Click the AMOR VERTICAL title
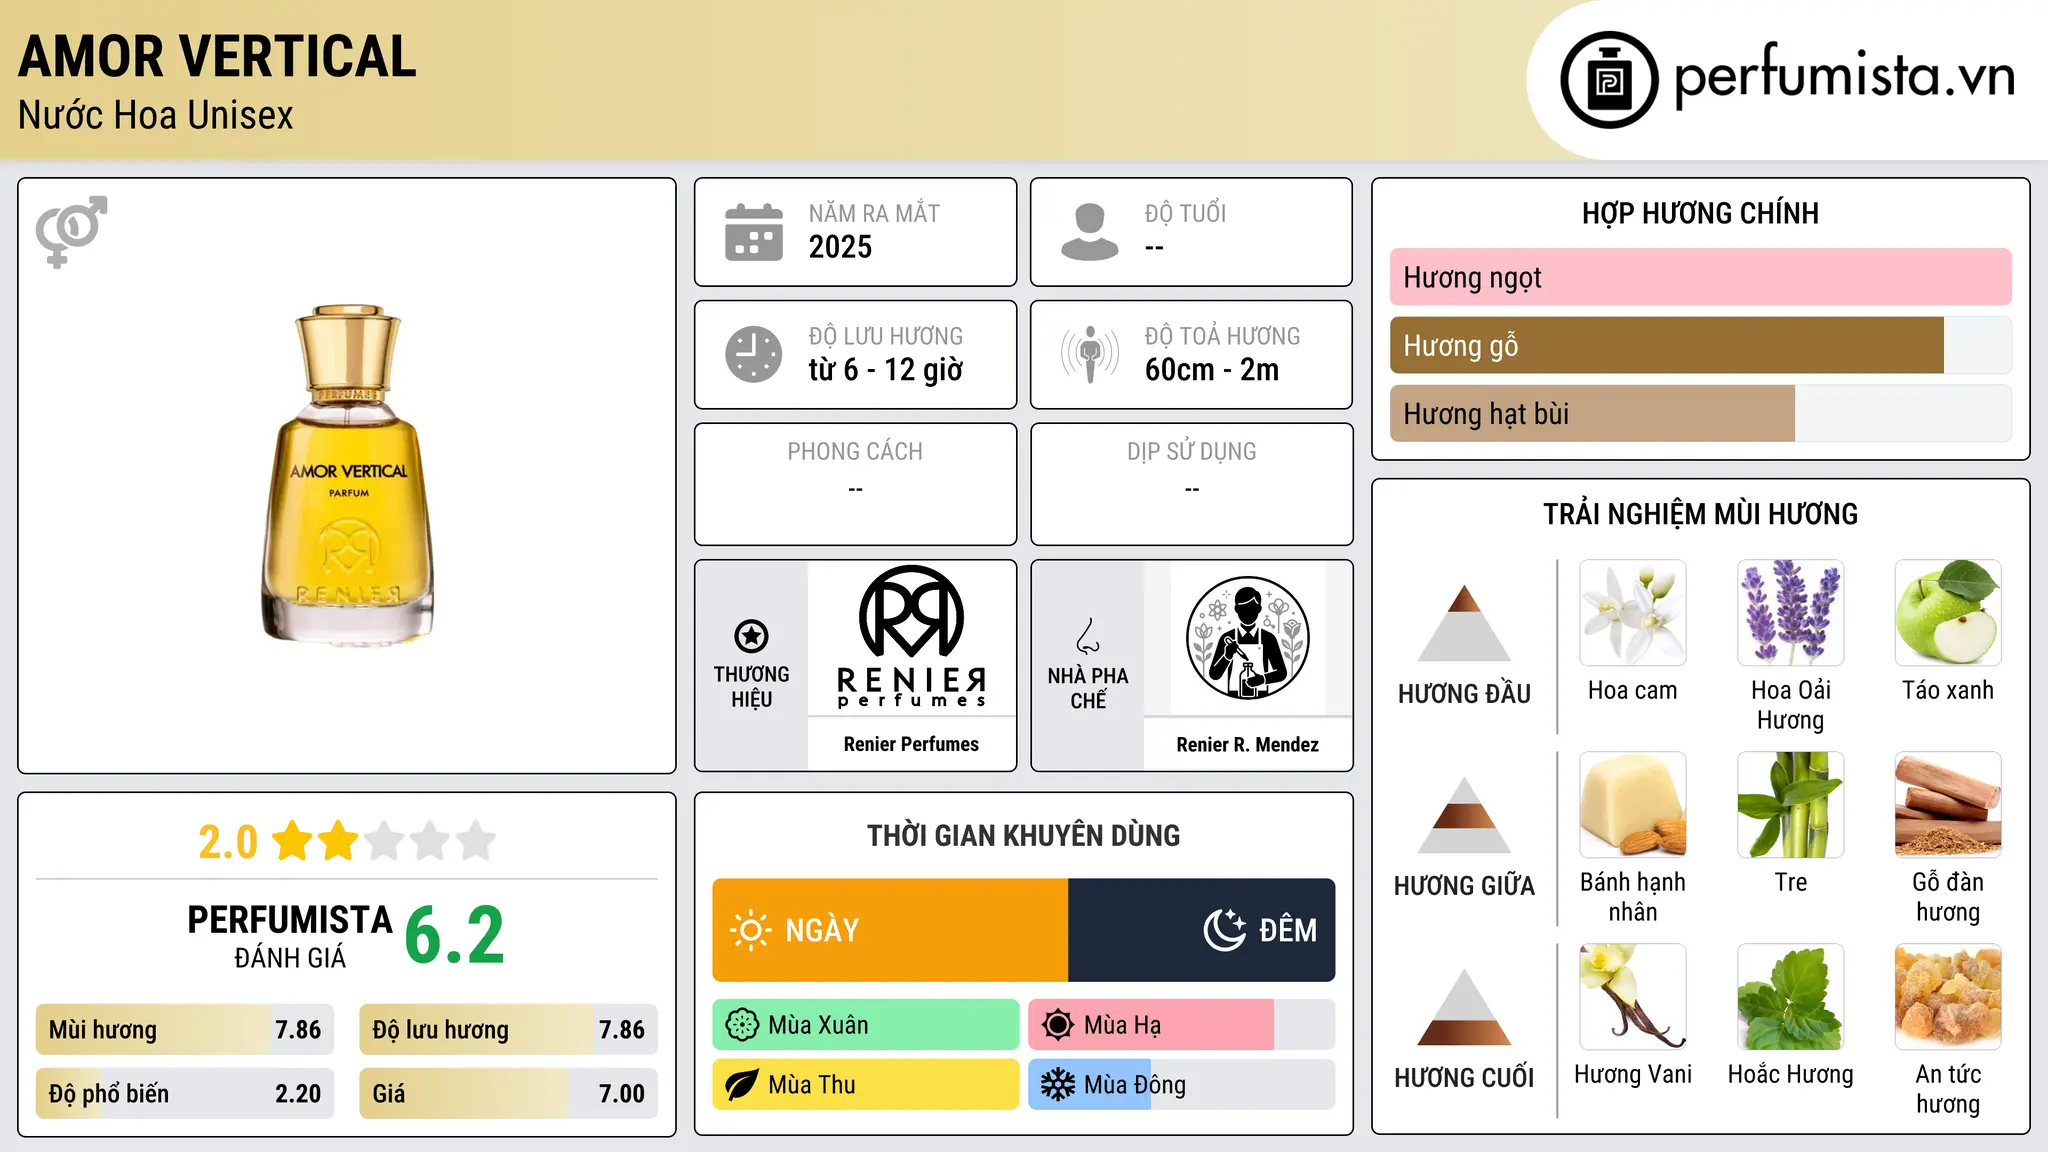This screenshot has width=2048, height=1152. coord(217,56)
